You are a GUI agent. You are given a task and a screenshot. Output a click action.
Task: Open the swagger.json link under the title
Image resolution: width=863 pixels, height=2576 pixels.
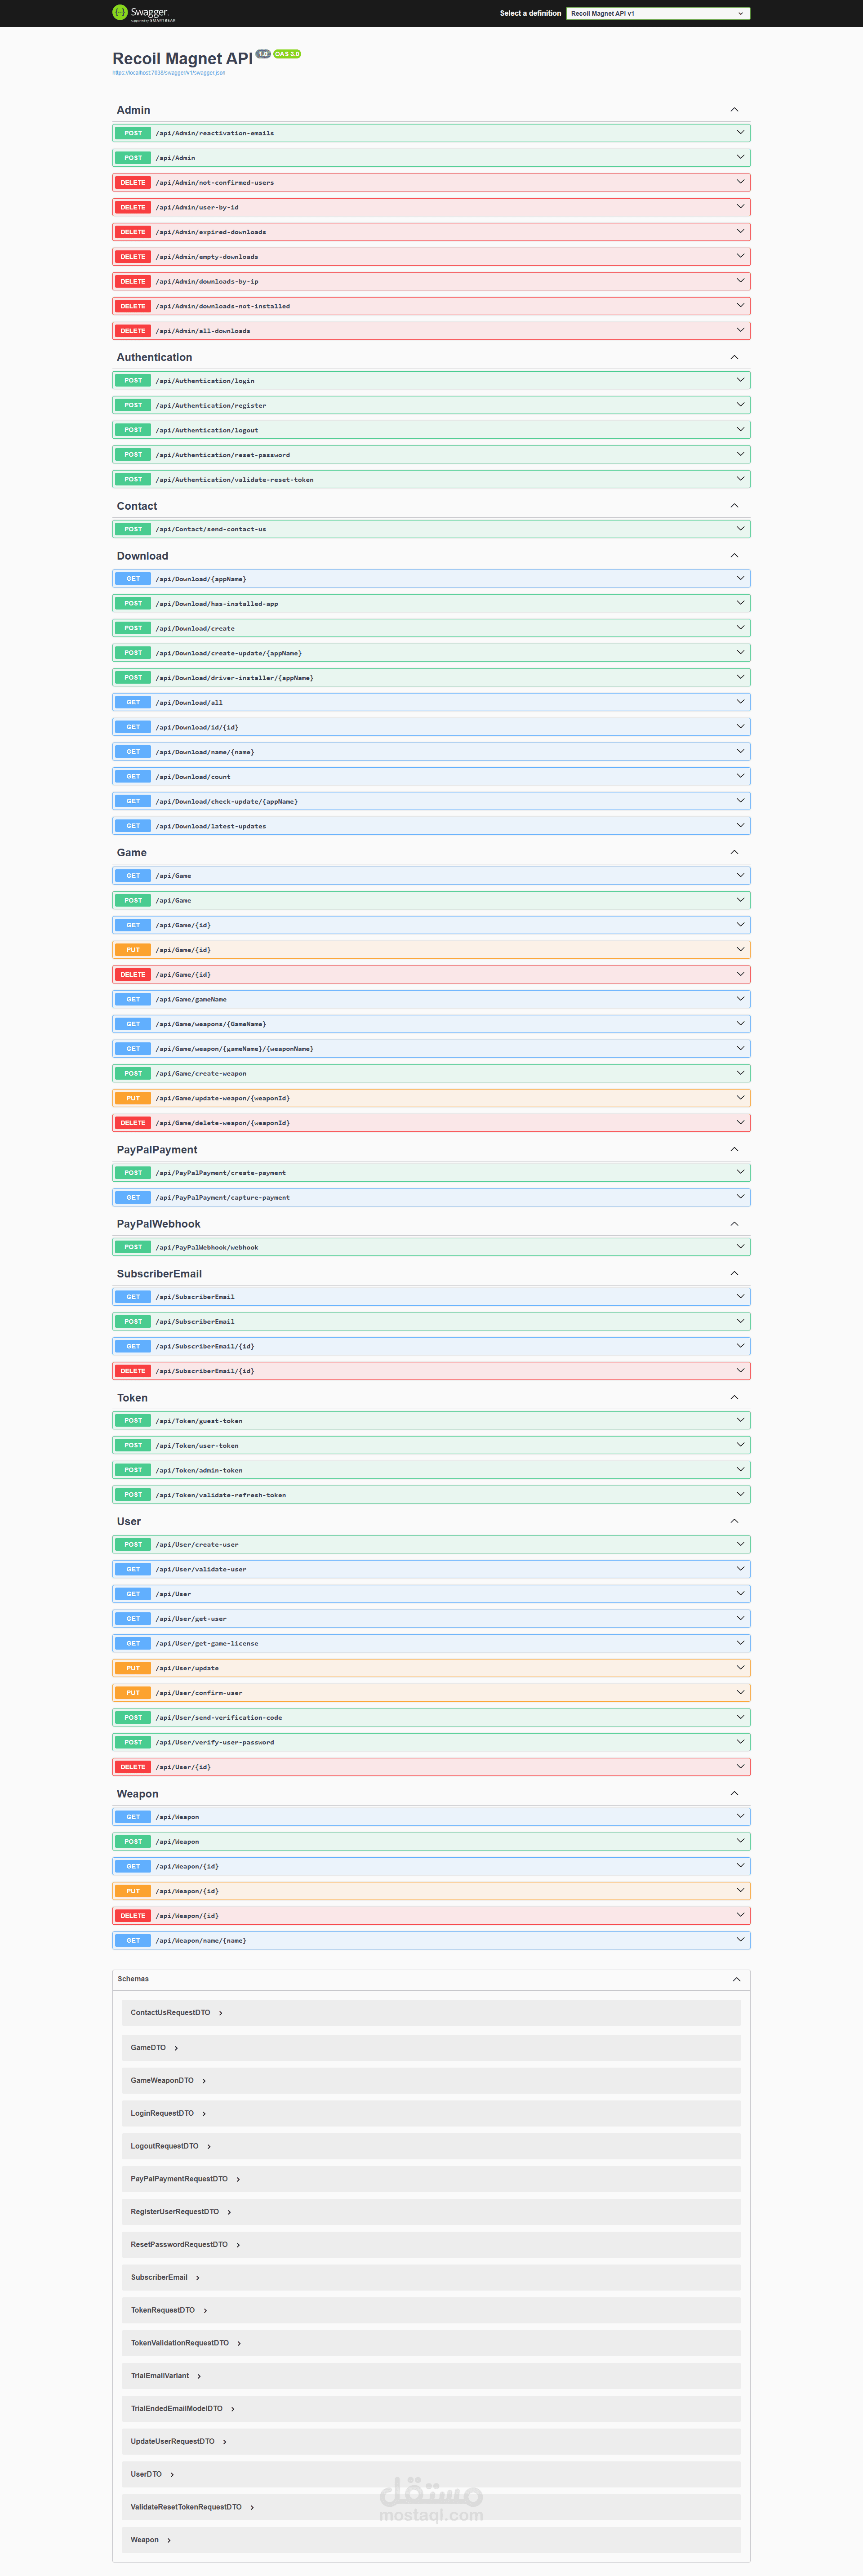click(x=168, y=73)
